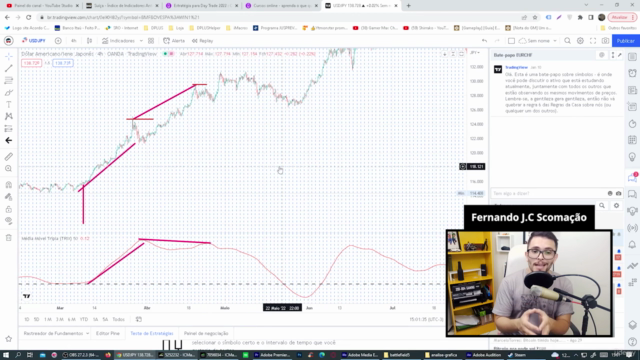
Task: Open OBS from the Windows taskbar
Action: click(x=81, y=355)
